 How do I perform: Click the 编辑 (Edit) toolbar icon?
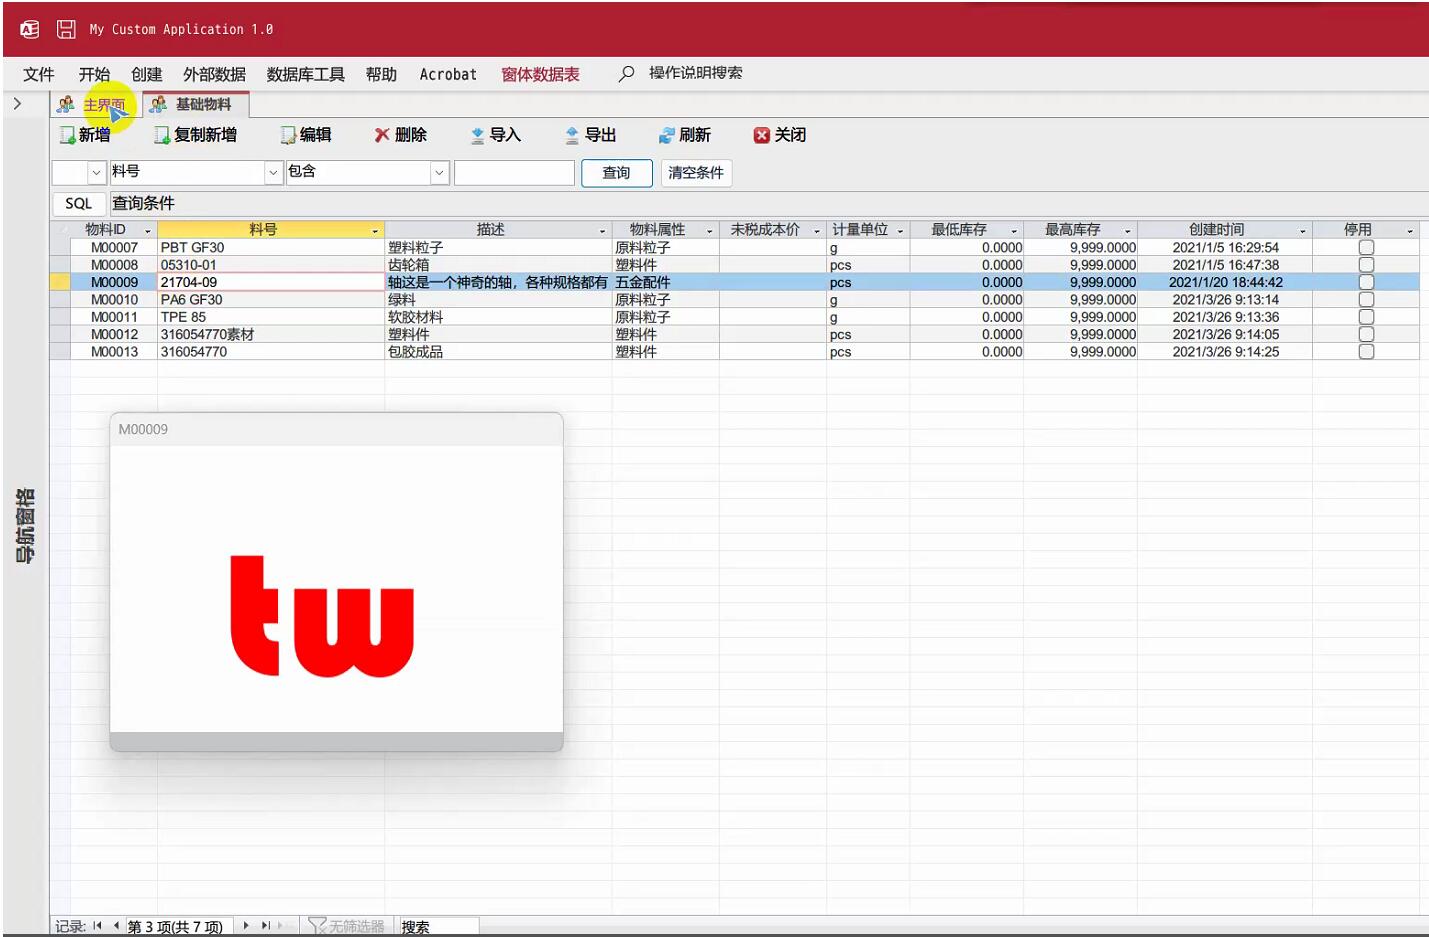pos(288,135)
